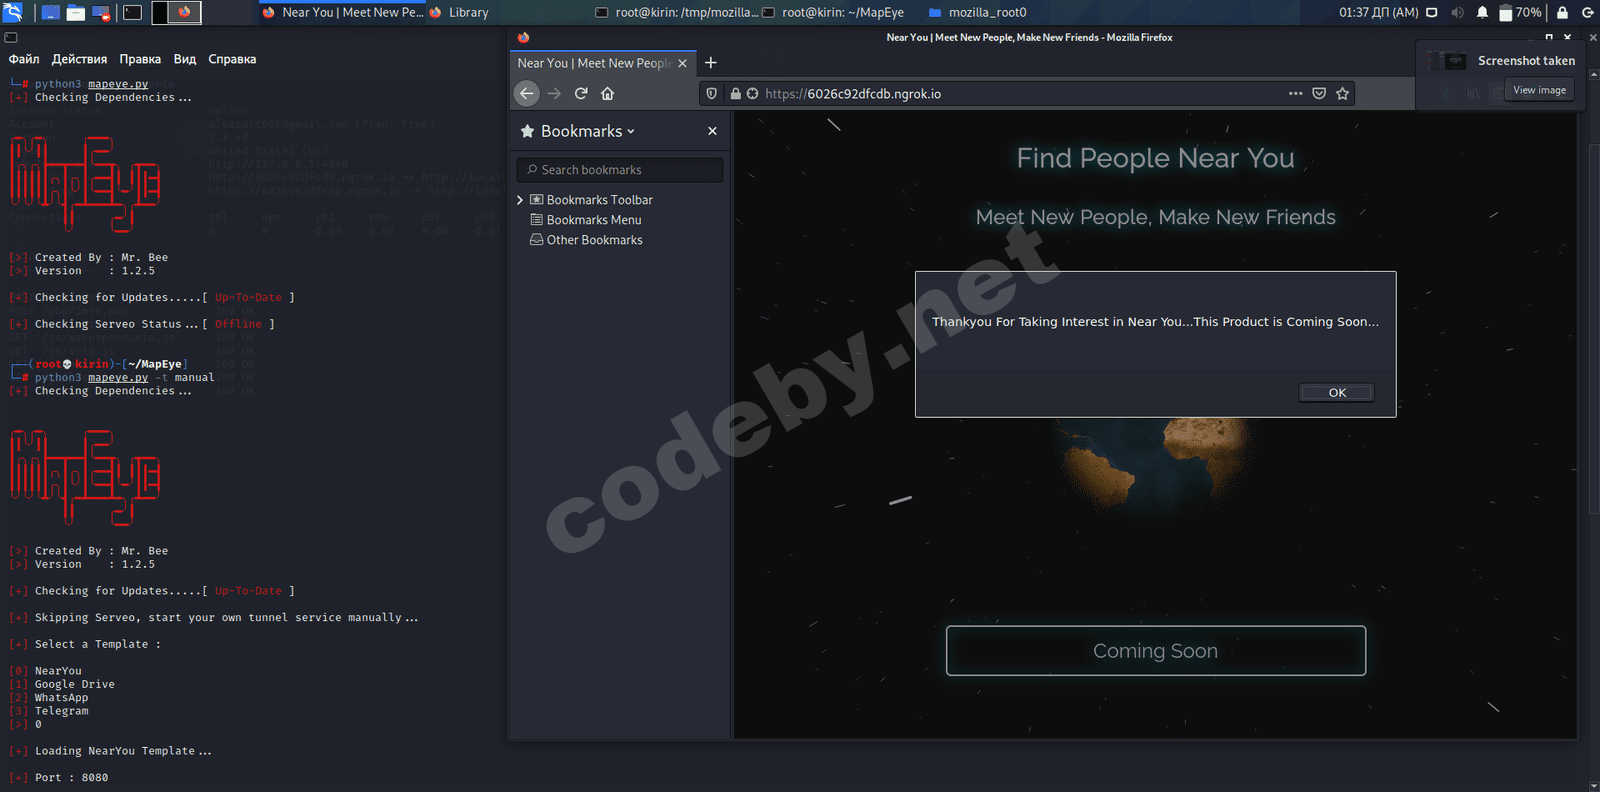The image size is (1600, 792).
Task: Switch to root@kirin ~/MapEye terminal task
Action: [x=833, y=12]
